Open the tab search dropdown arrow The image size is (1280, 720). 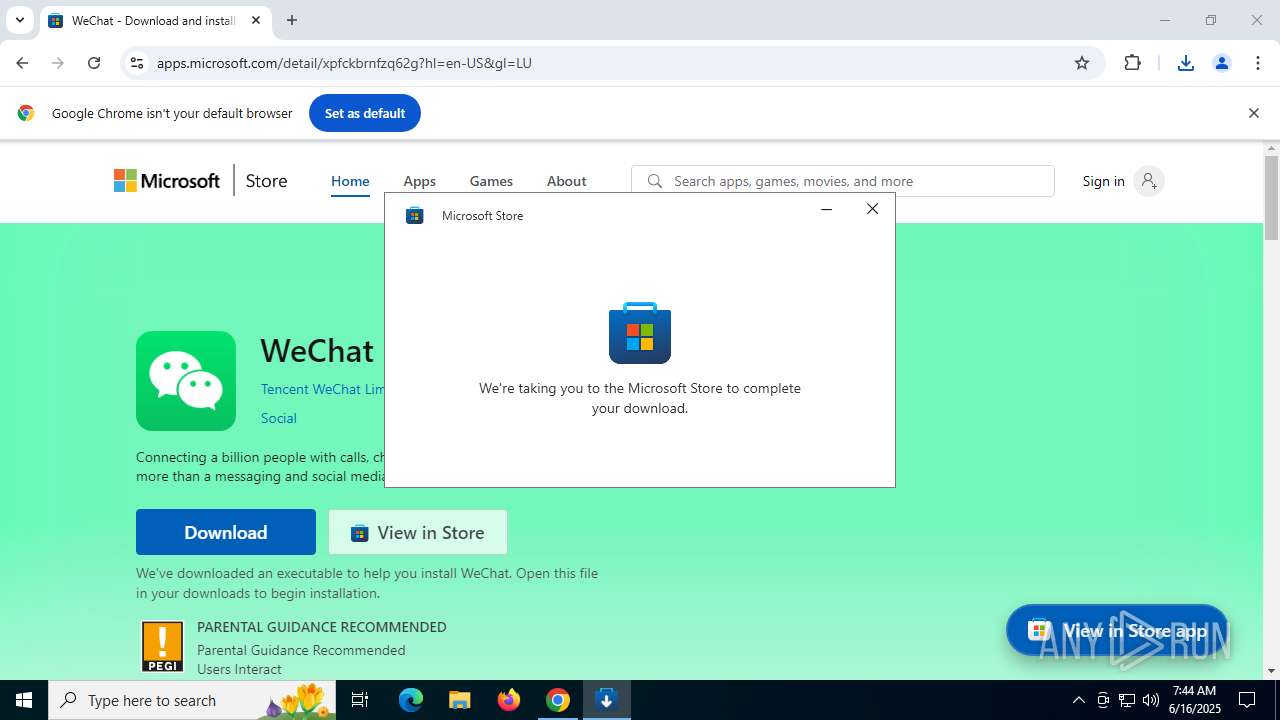tap(19, 20)
